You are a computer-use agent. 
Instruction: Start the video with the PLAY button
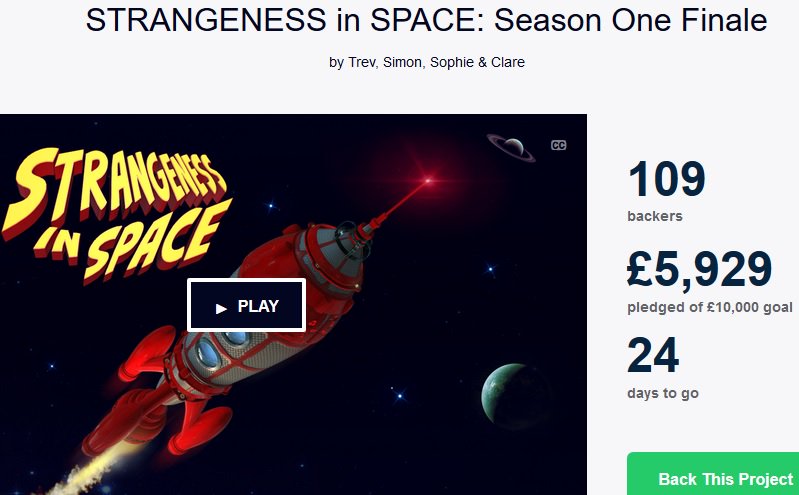coord(247,305)
